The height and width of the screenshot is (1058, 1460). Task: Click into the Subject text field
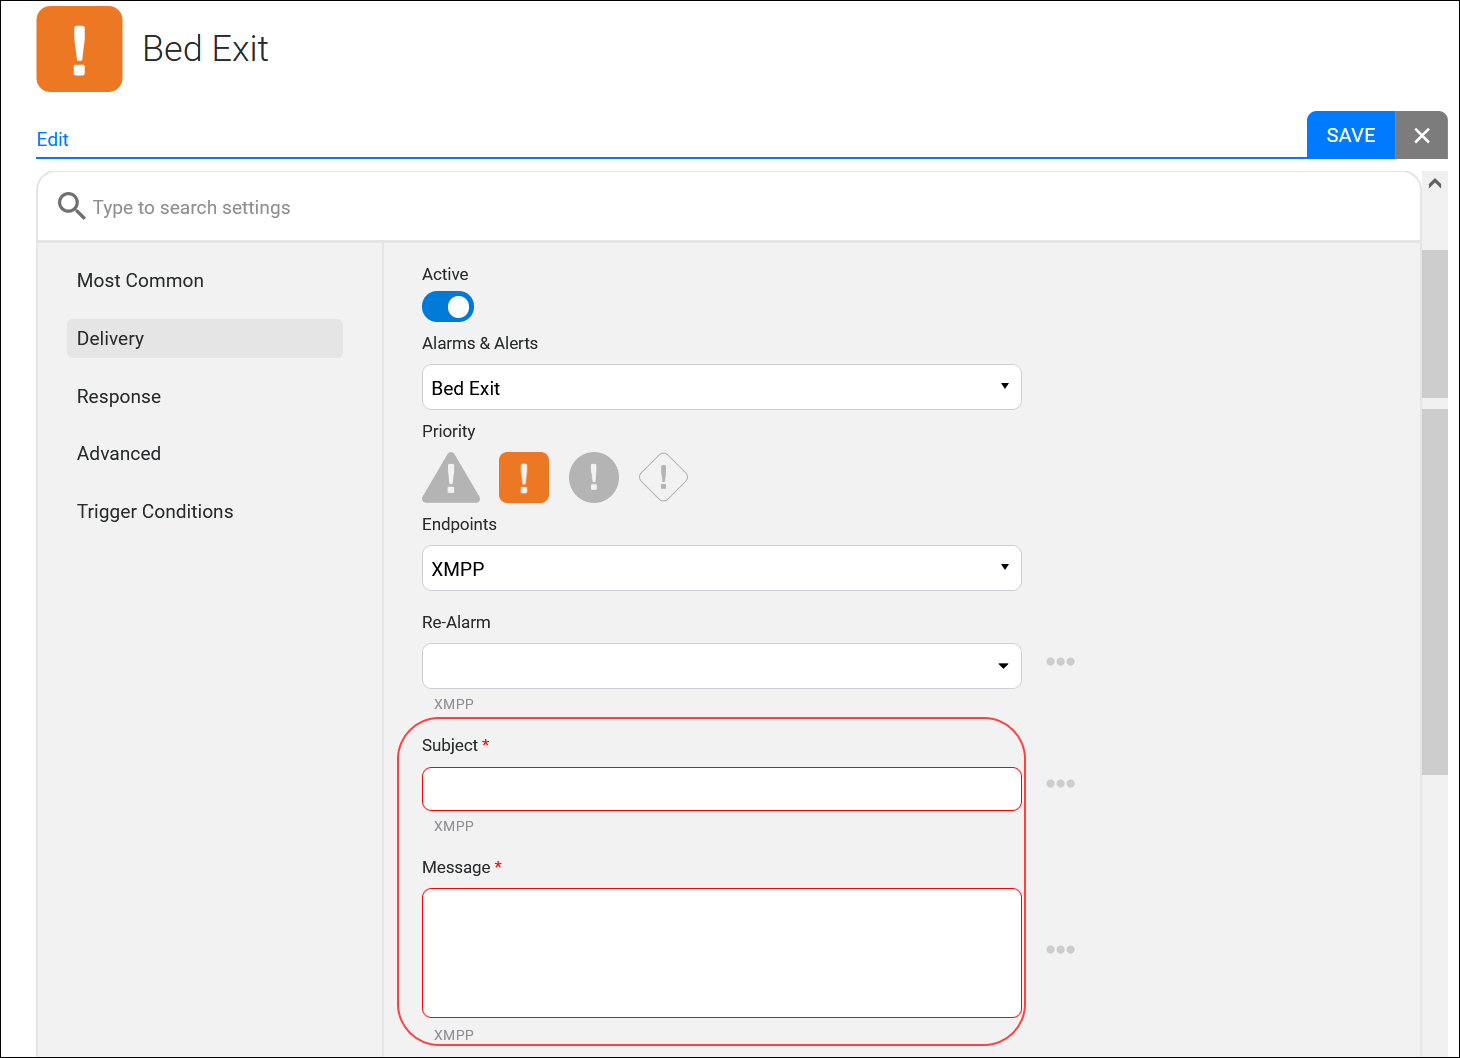pos(721,789)
